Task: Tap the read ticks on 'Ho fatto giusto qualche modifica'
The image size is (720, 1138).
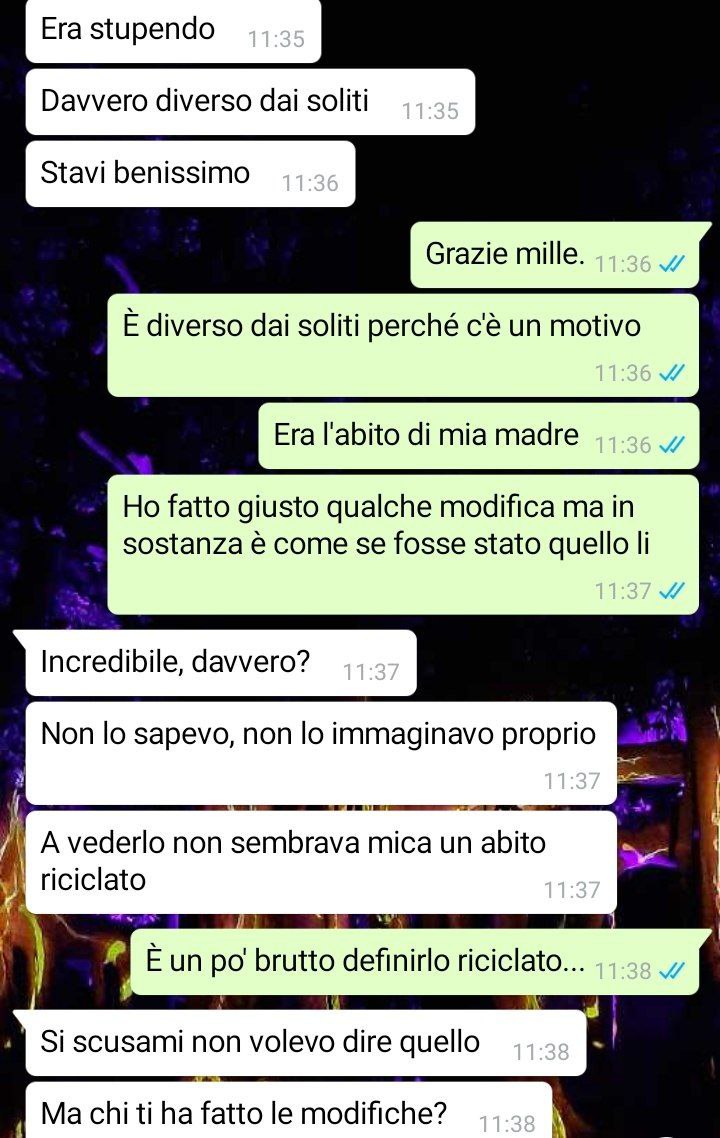Action: pos(671,591)
